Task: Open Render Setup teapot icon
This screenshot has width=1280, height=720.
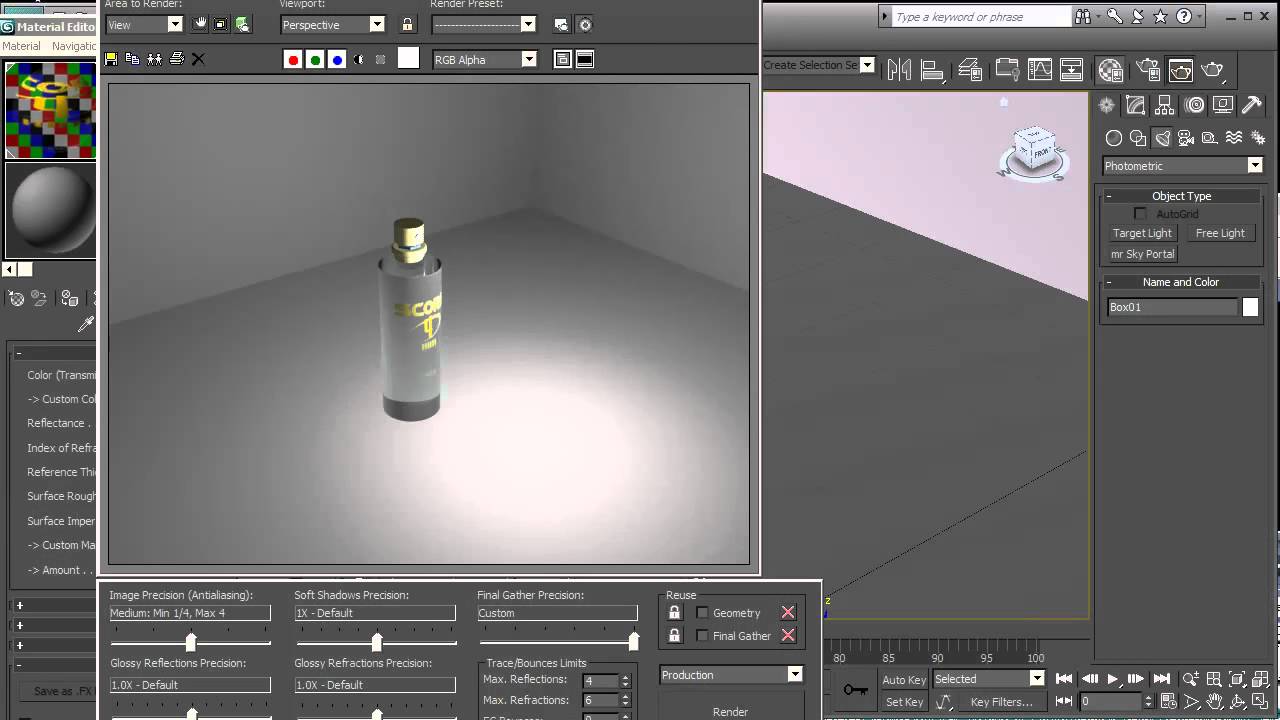Action: (1148, 70)
